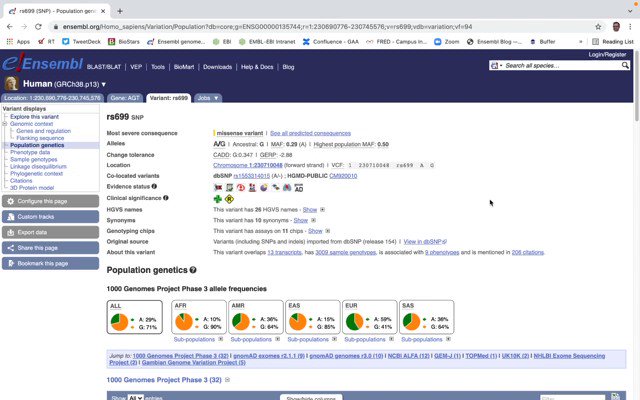This screenshot has height=400, width=640.
Task: Expand EAS Sub-populations
Action: (x=312, y=339)
